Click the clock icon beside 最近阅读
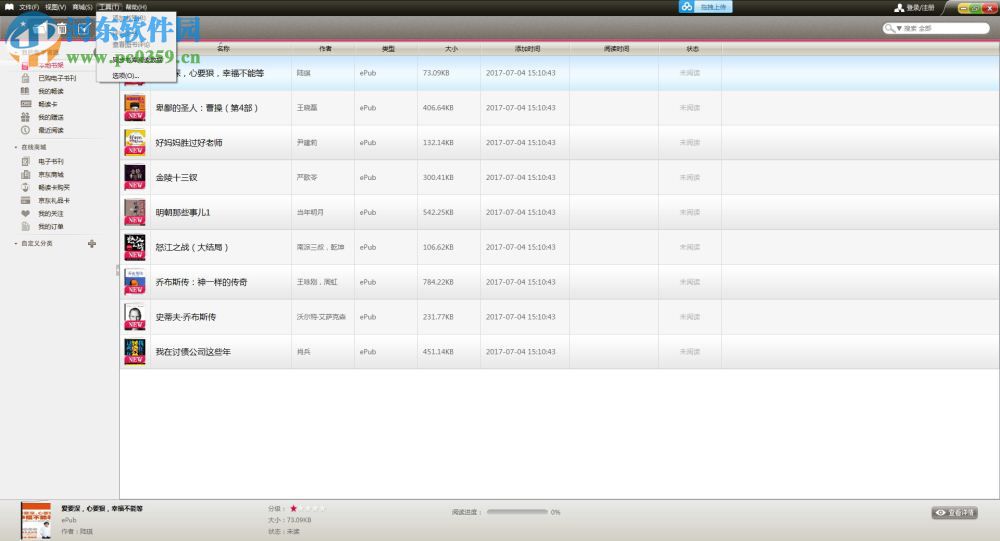 [26, 130]
